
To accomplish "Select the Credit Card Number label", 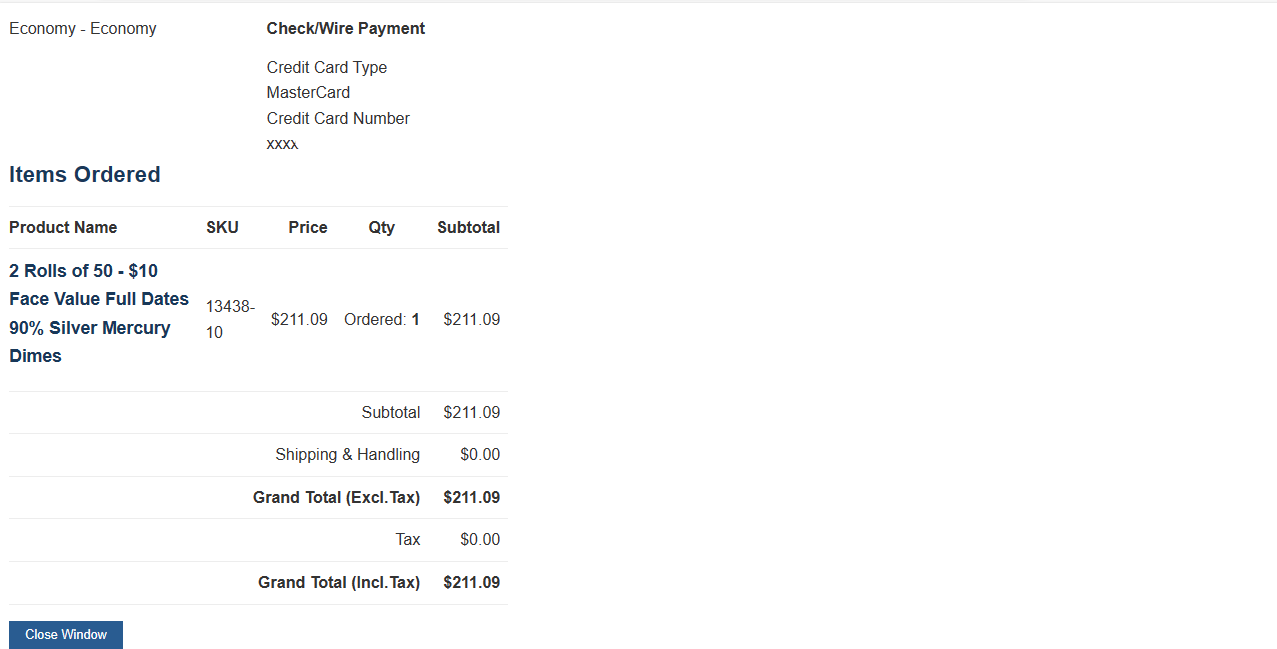I will (x=338, y=118).
